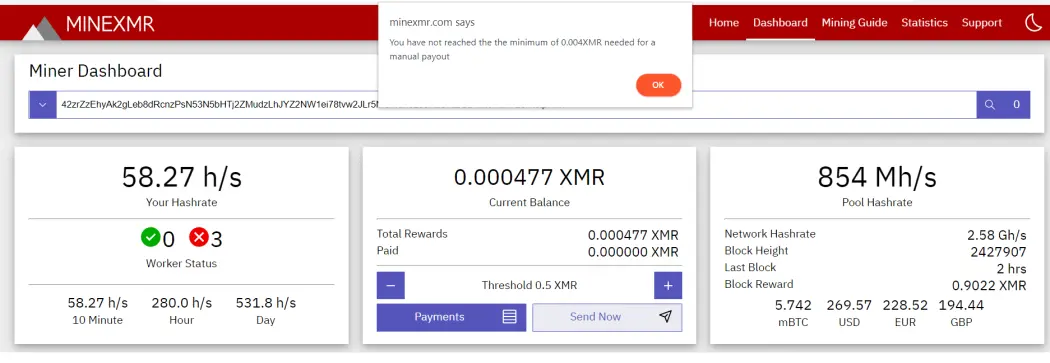
Task: Click the Network Hashrate value 2.58 Gh/s
Action: [x=996, y=236]
